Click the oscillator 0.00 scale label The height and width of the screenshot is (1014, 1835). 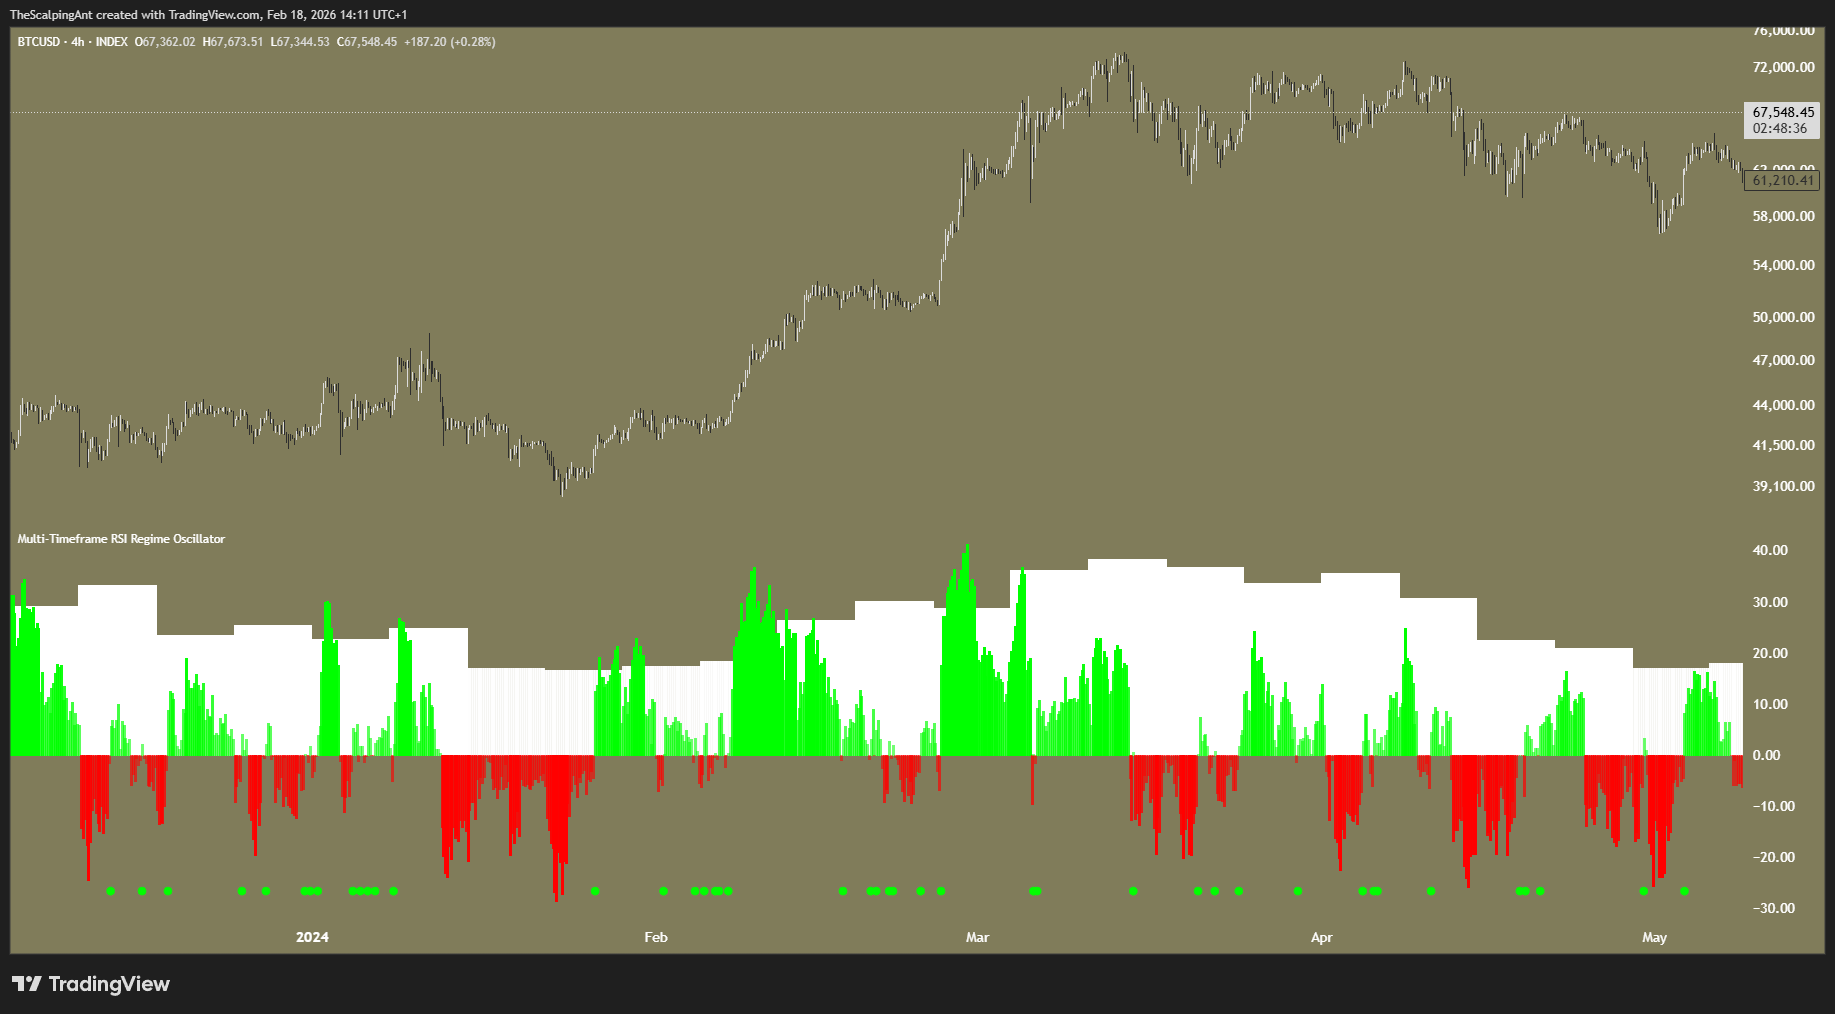pyautogui.click(x=1767, y=756)
